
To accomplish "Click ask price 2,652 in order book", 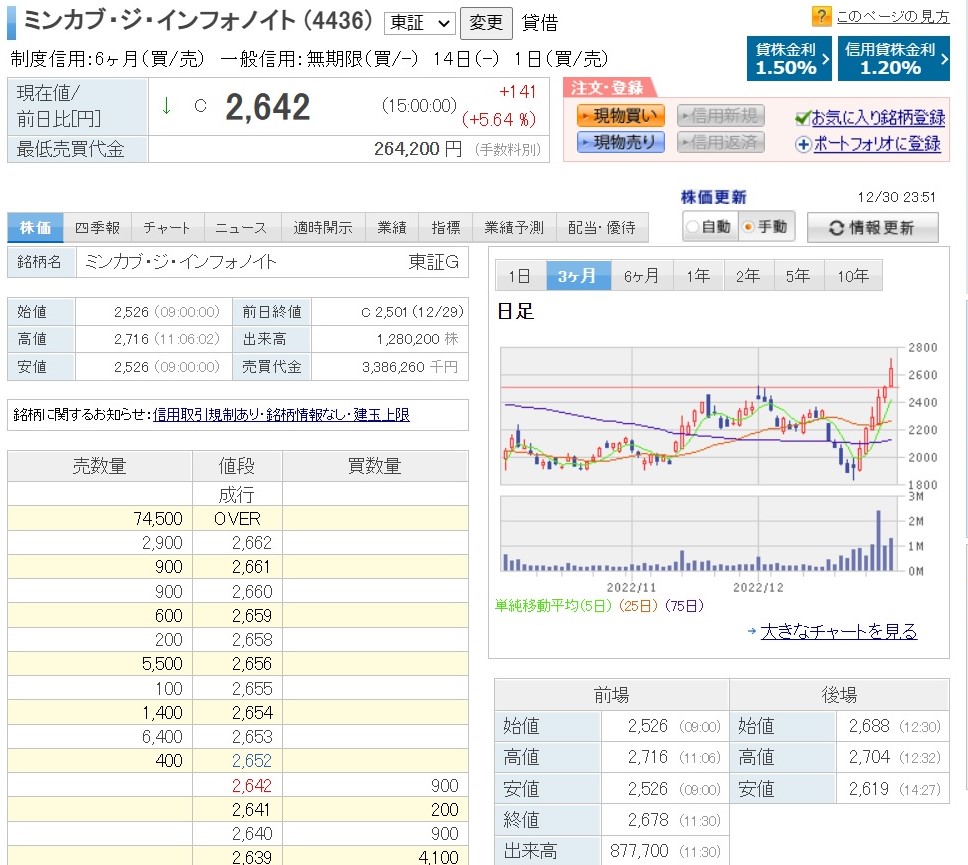I will pos(252,761).
